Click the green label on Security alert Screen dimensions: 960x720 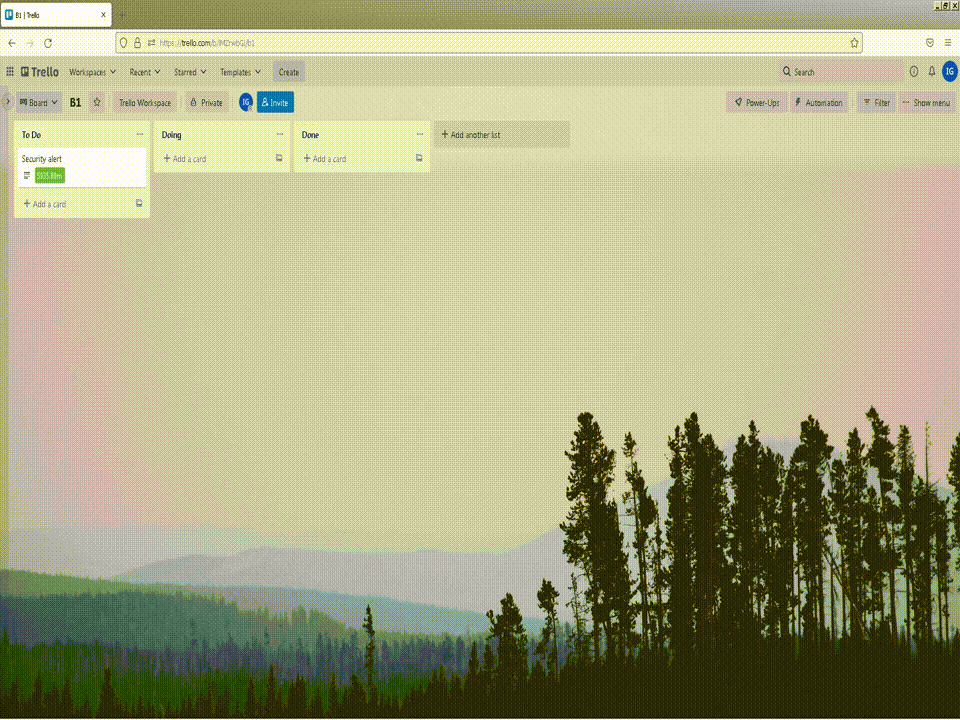(x=47, y=175)
